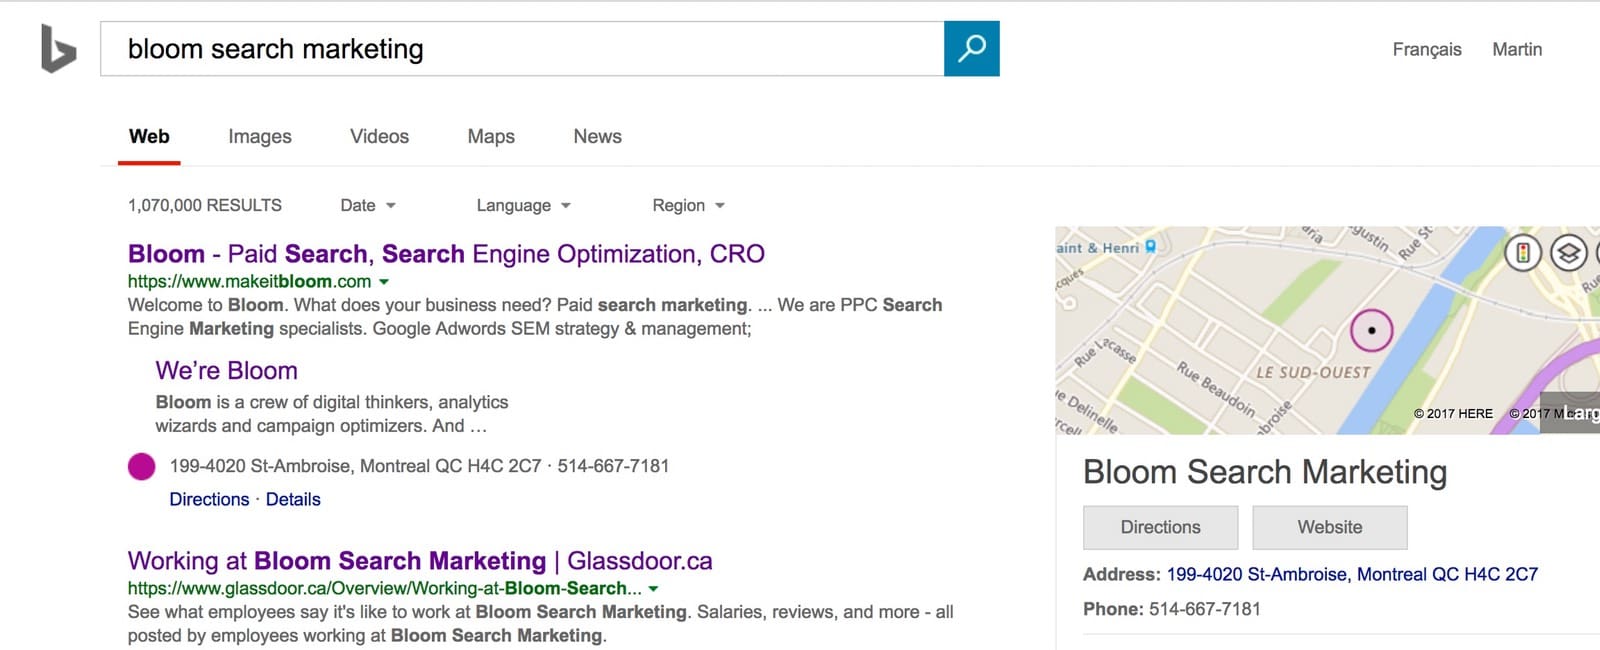Click the magenta location pin beside address
The height and width of the screenshot is (650, 1600).
pos(142,466)
